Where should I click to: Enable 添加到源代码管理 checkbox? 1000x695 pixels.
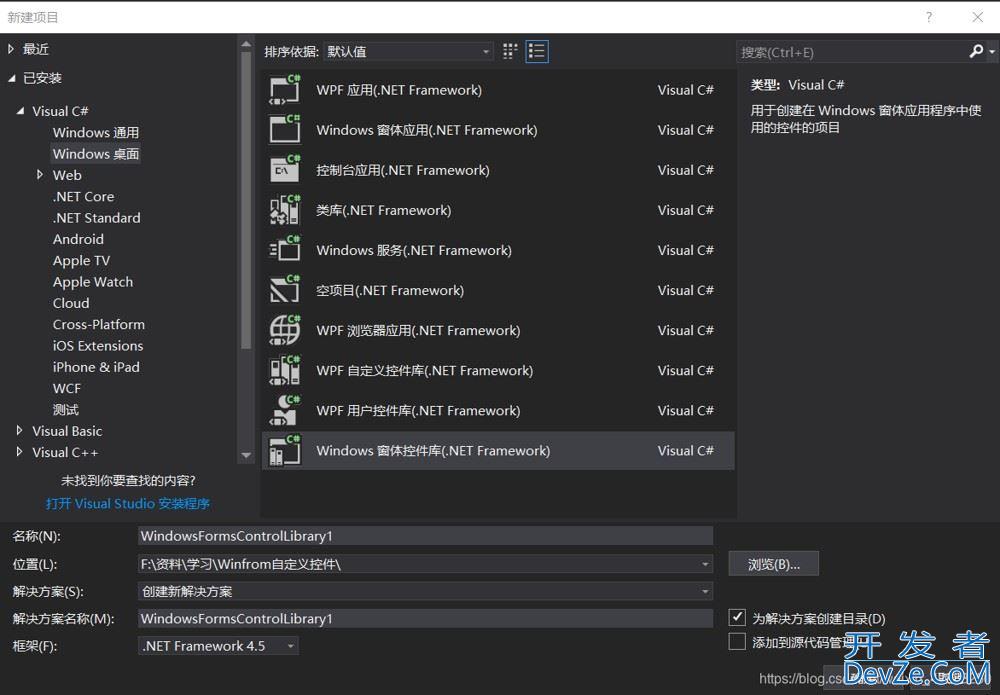737,641
